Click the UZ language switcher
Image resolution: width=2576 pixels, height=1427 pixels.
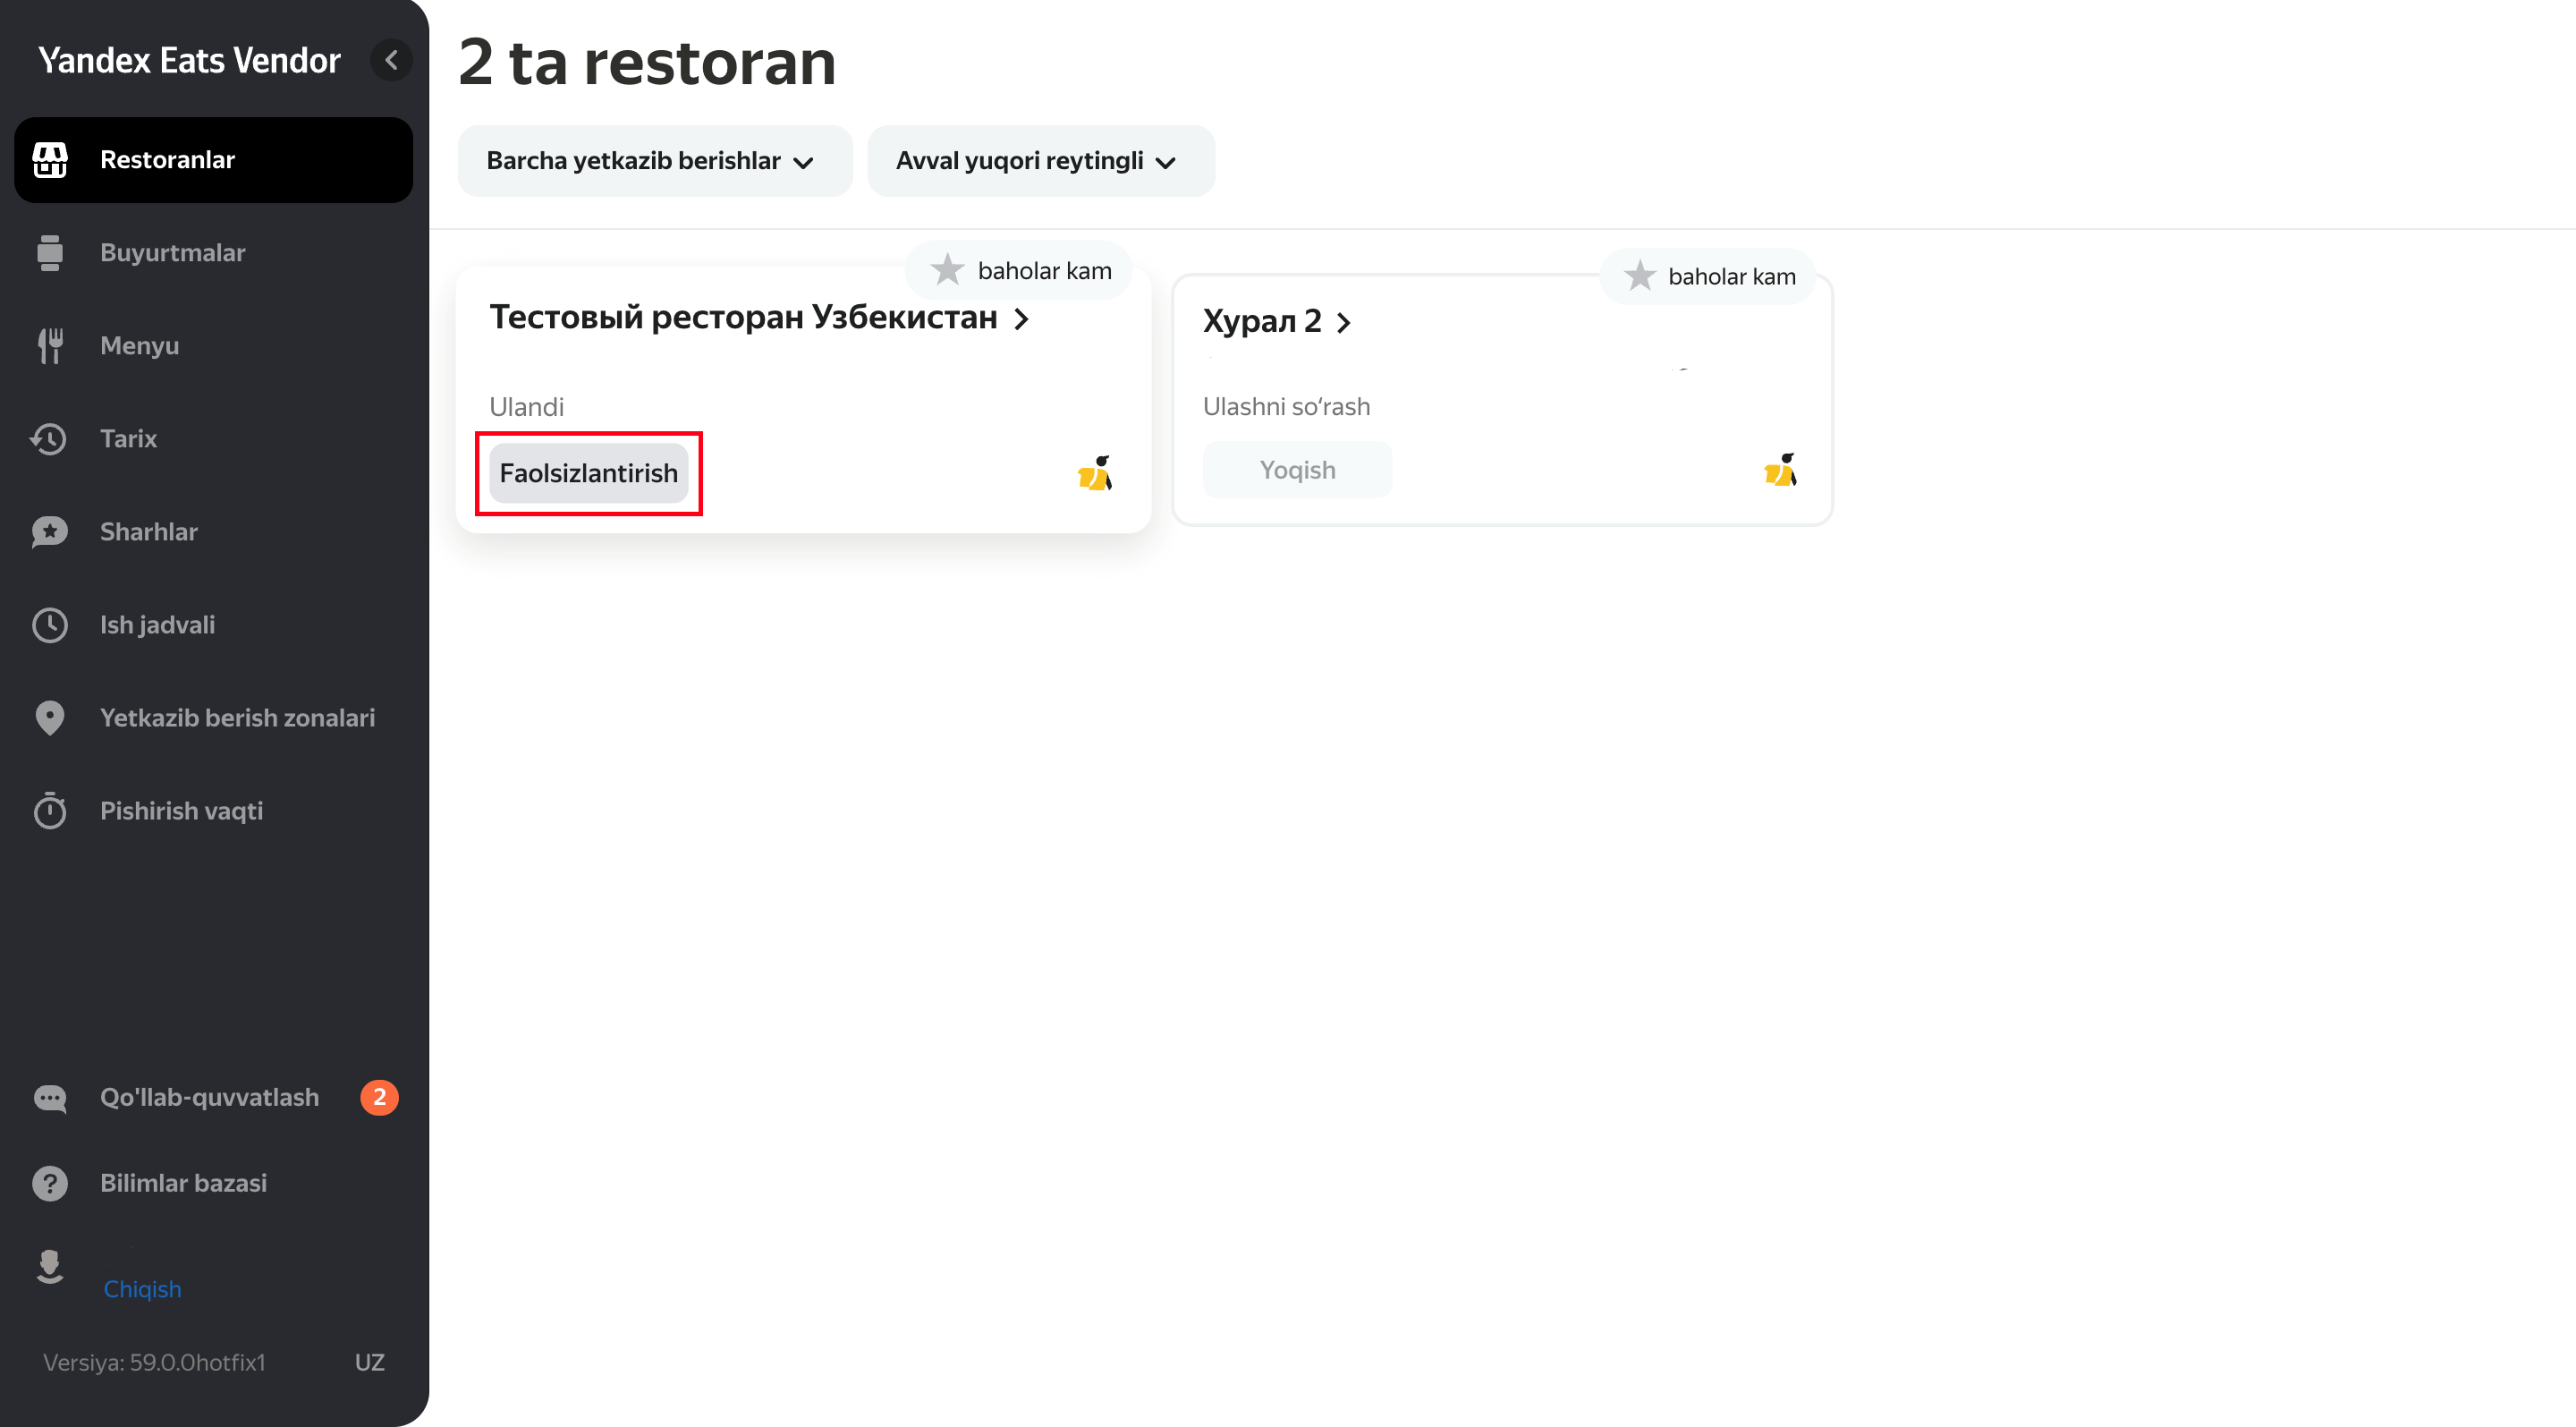[x=370, y=1363]
